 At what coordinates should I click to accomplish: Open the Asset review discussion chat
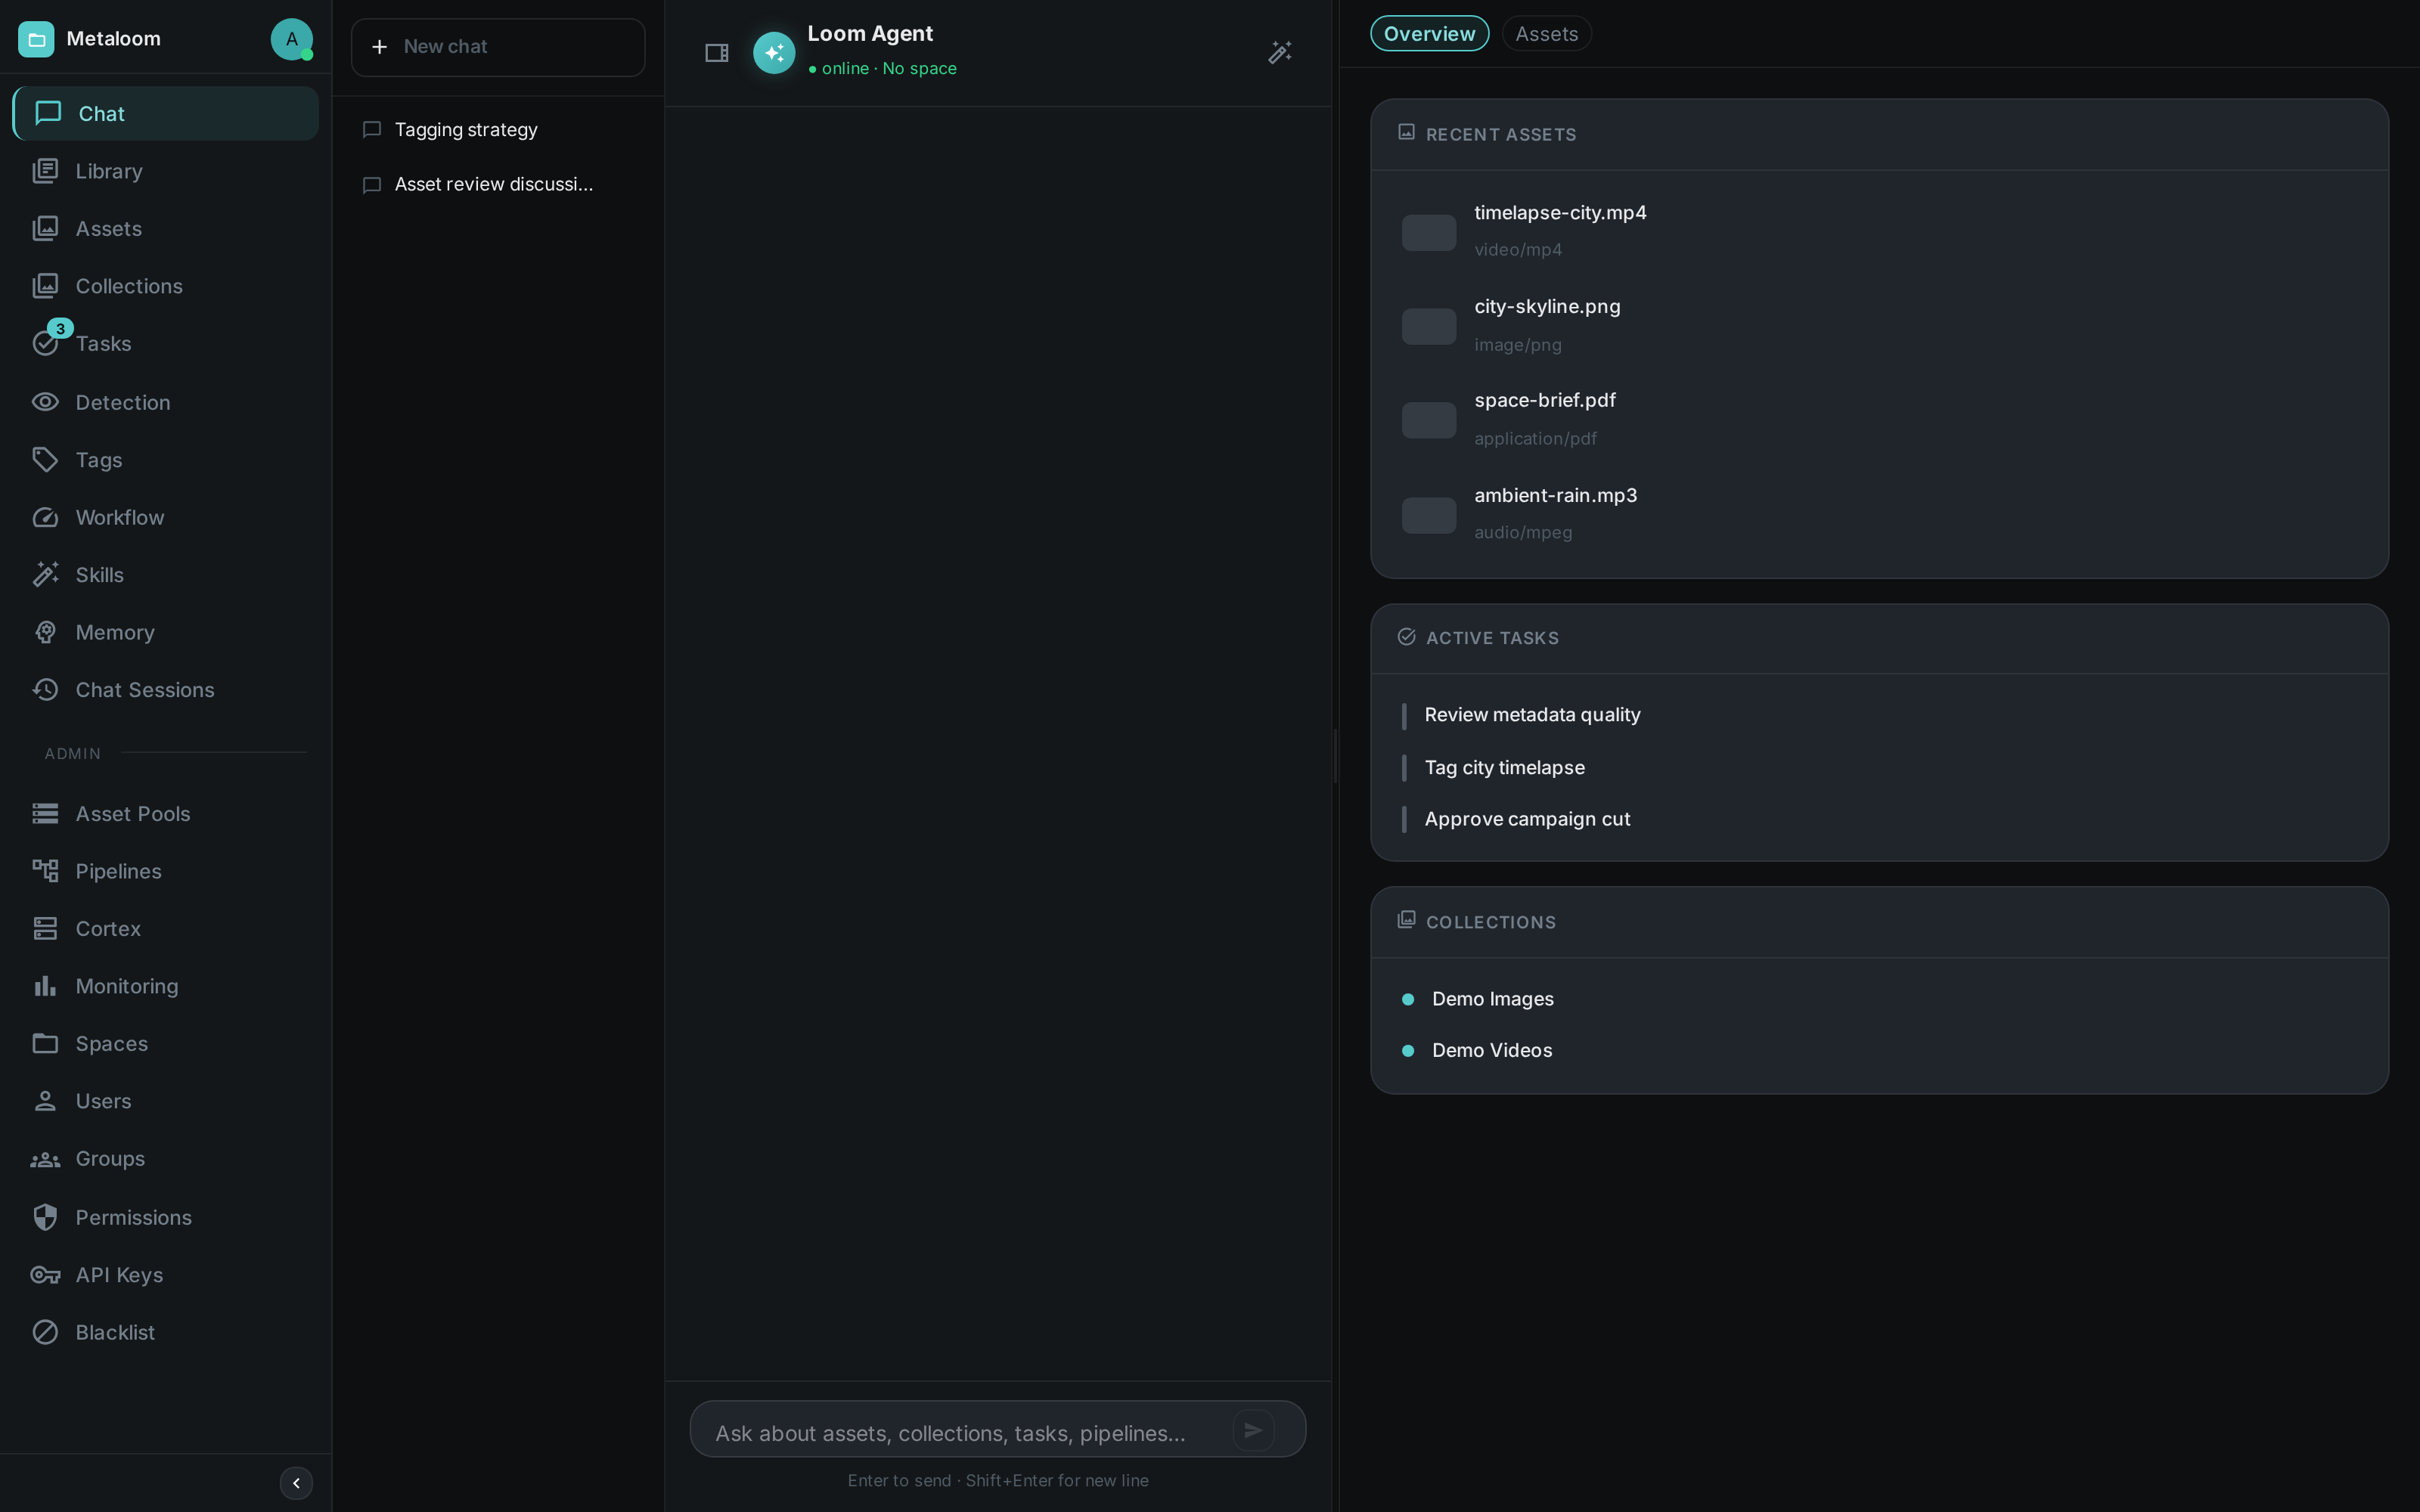coord(498,184)
